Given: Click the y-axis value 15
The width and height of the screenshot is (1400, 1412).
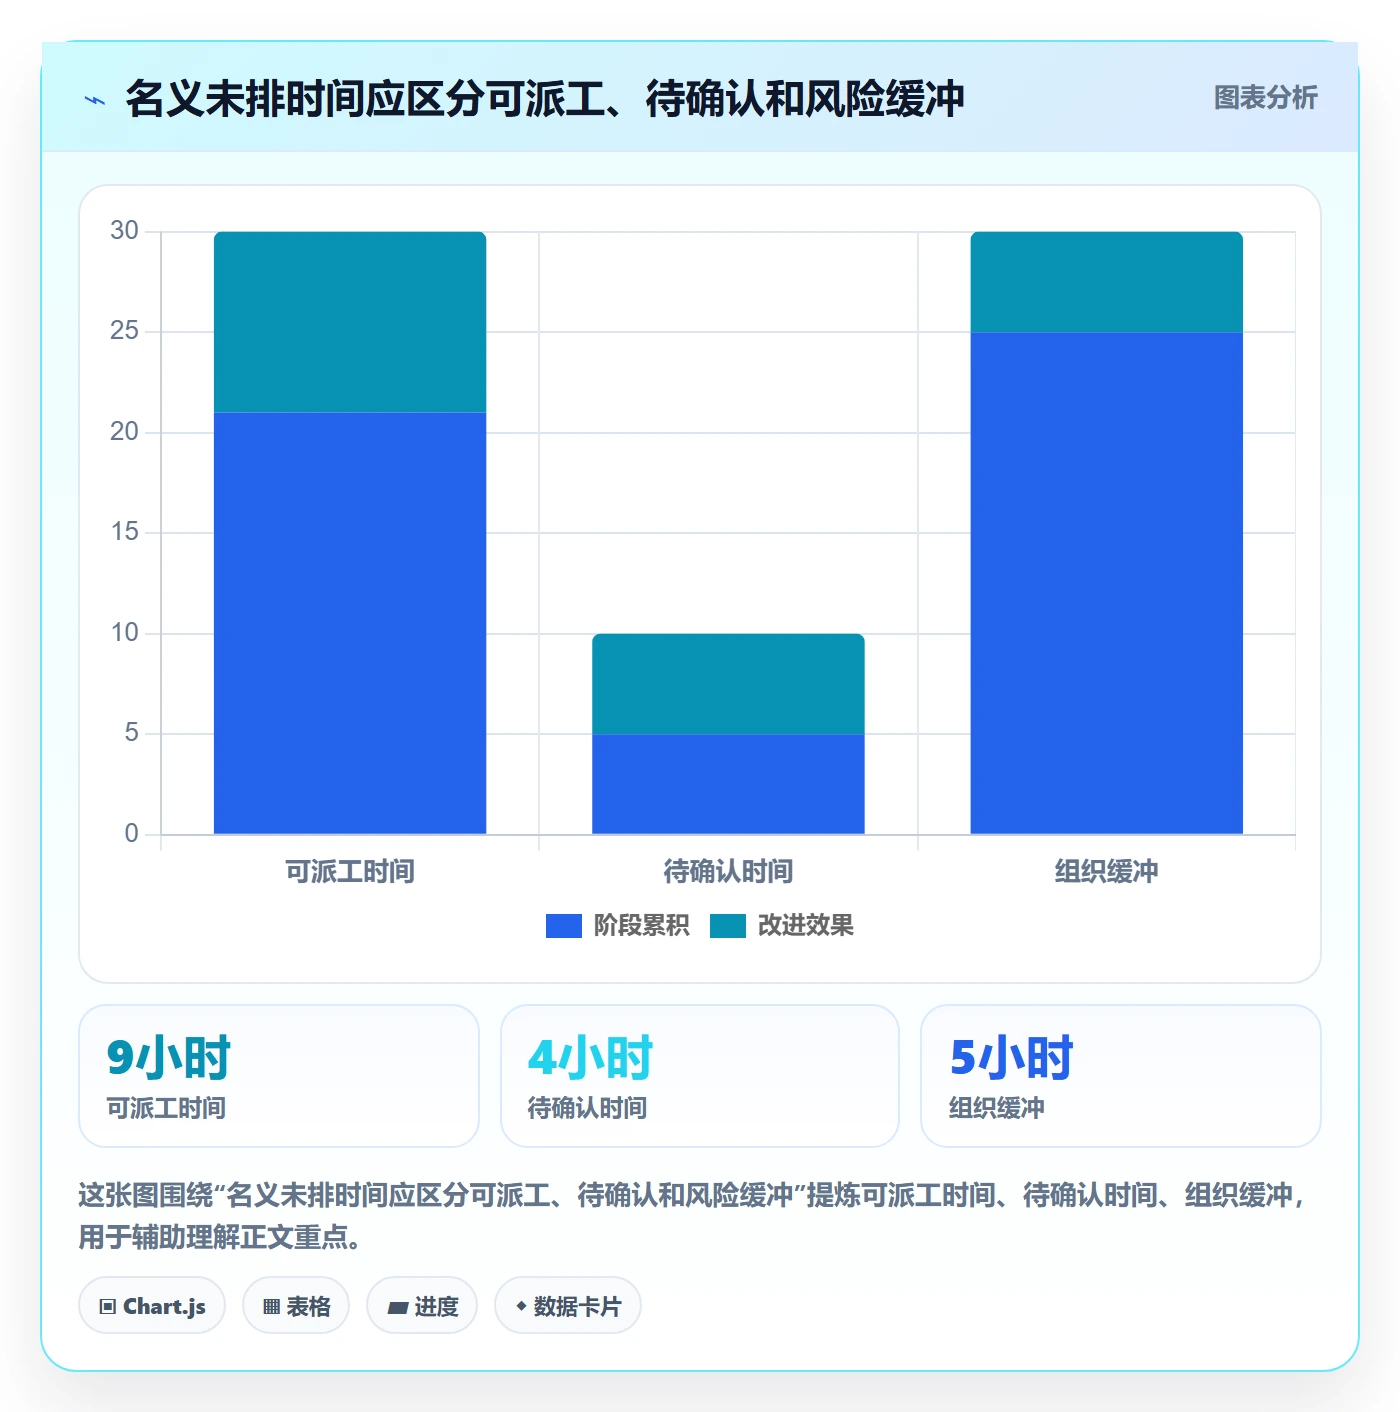Looking at the screenshot, I should tap(125, 532).
